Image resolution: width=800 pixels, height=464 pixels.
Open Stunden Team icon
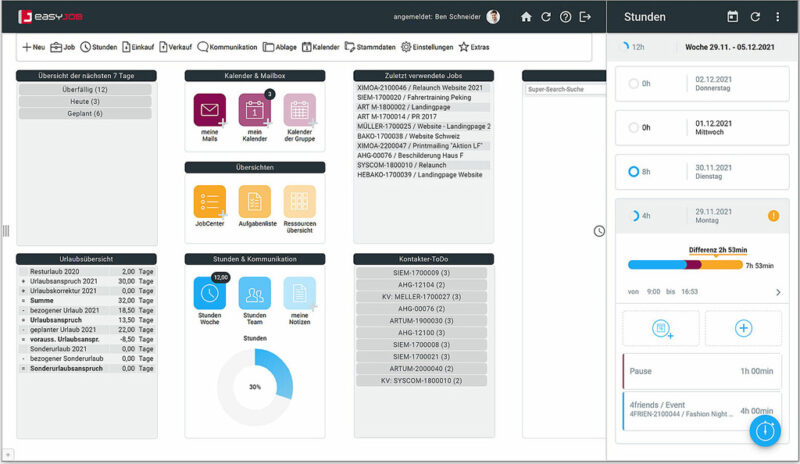[255, 294]
